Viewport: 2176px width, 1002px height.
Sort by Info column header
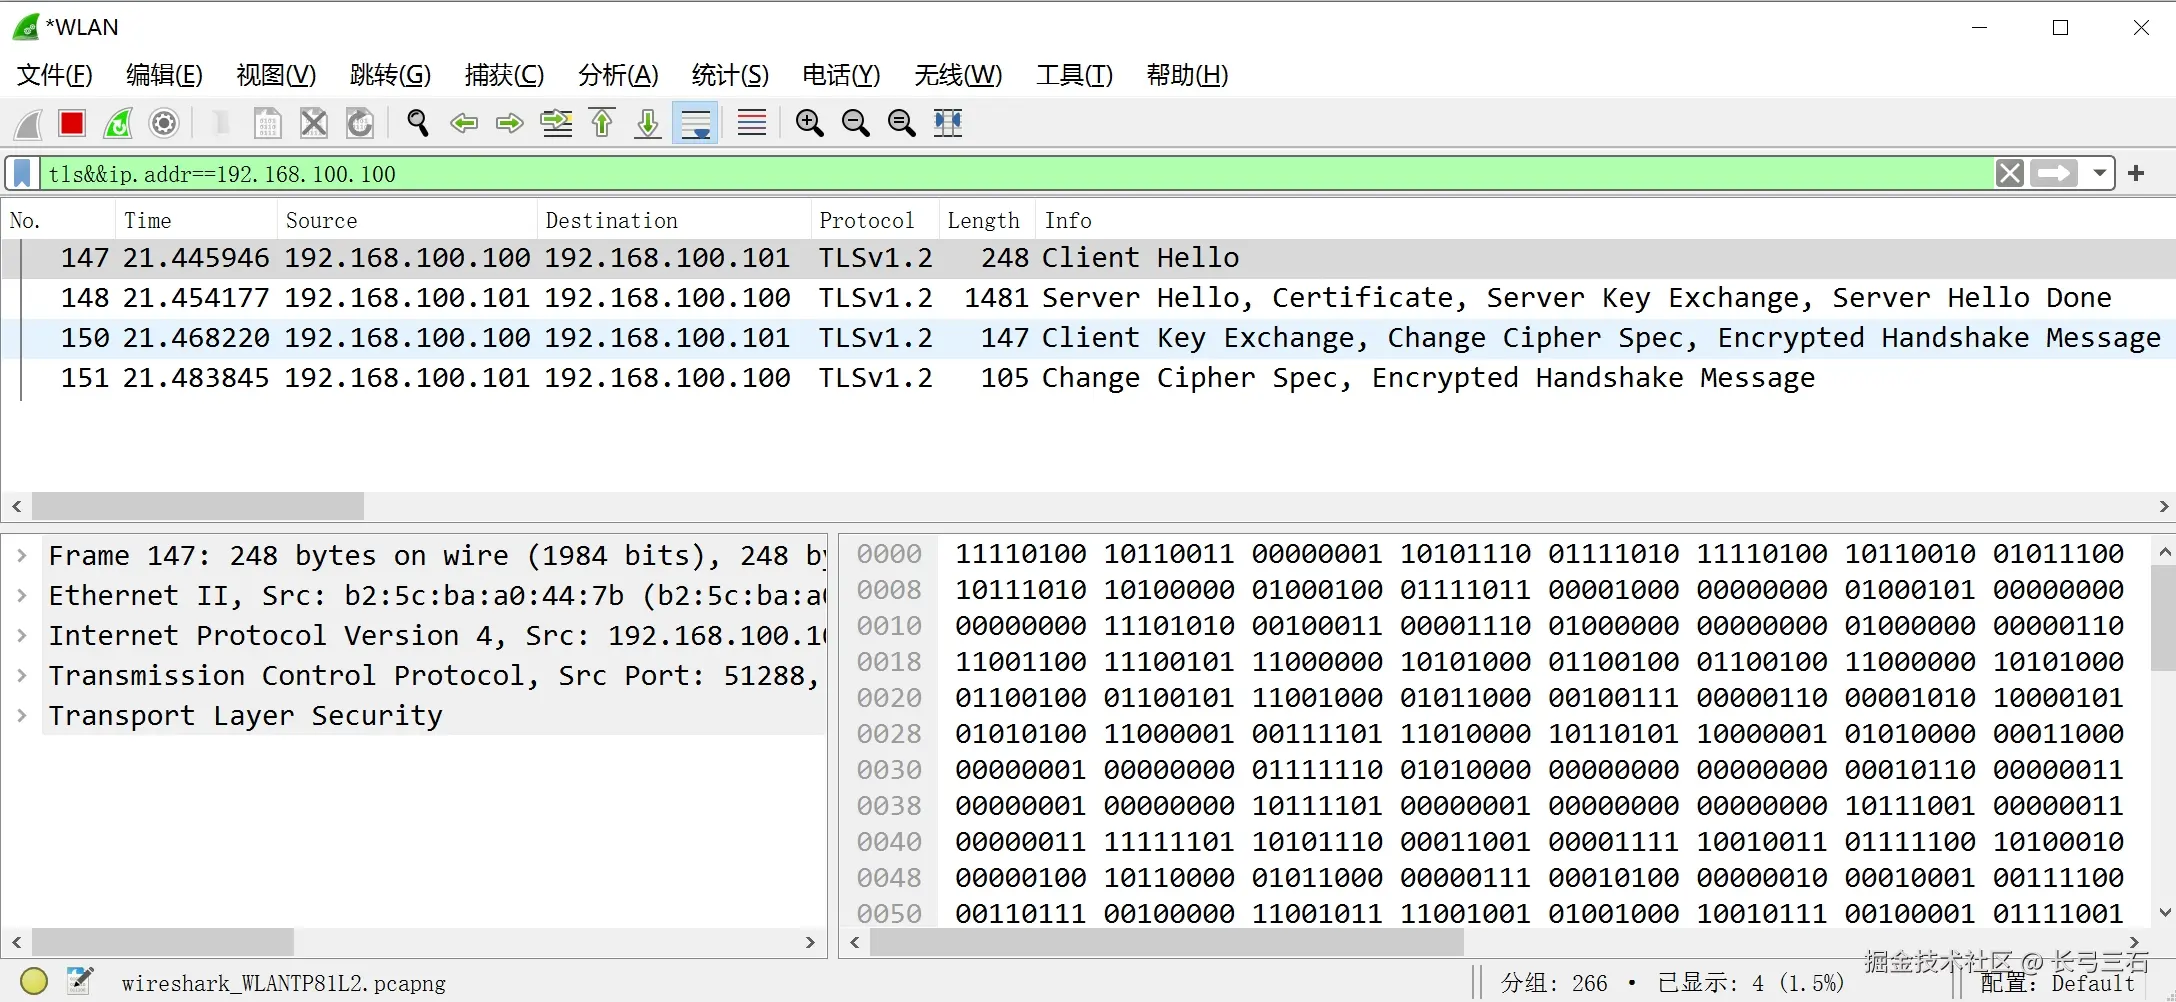coord(1605,220)
